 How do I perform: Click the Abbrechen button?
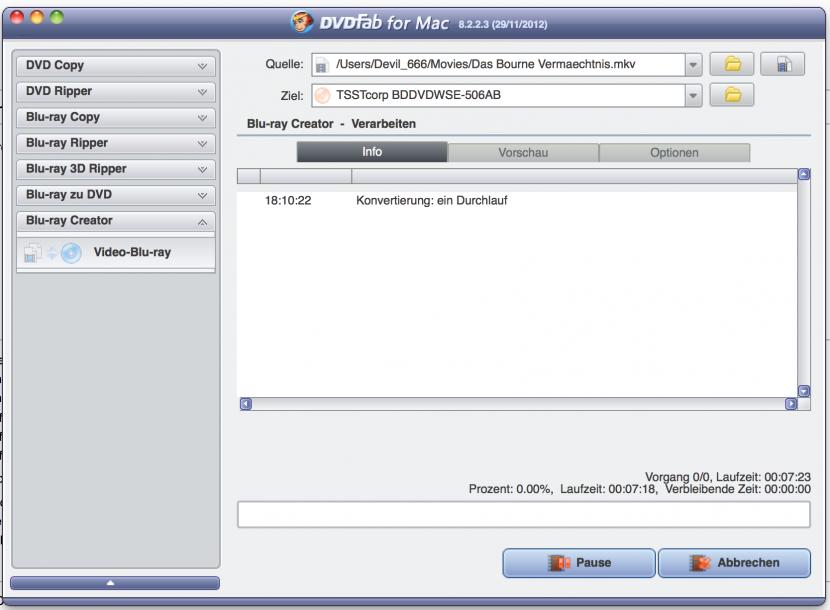point(734,563)
